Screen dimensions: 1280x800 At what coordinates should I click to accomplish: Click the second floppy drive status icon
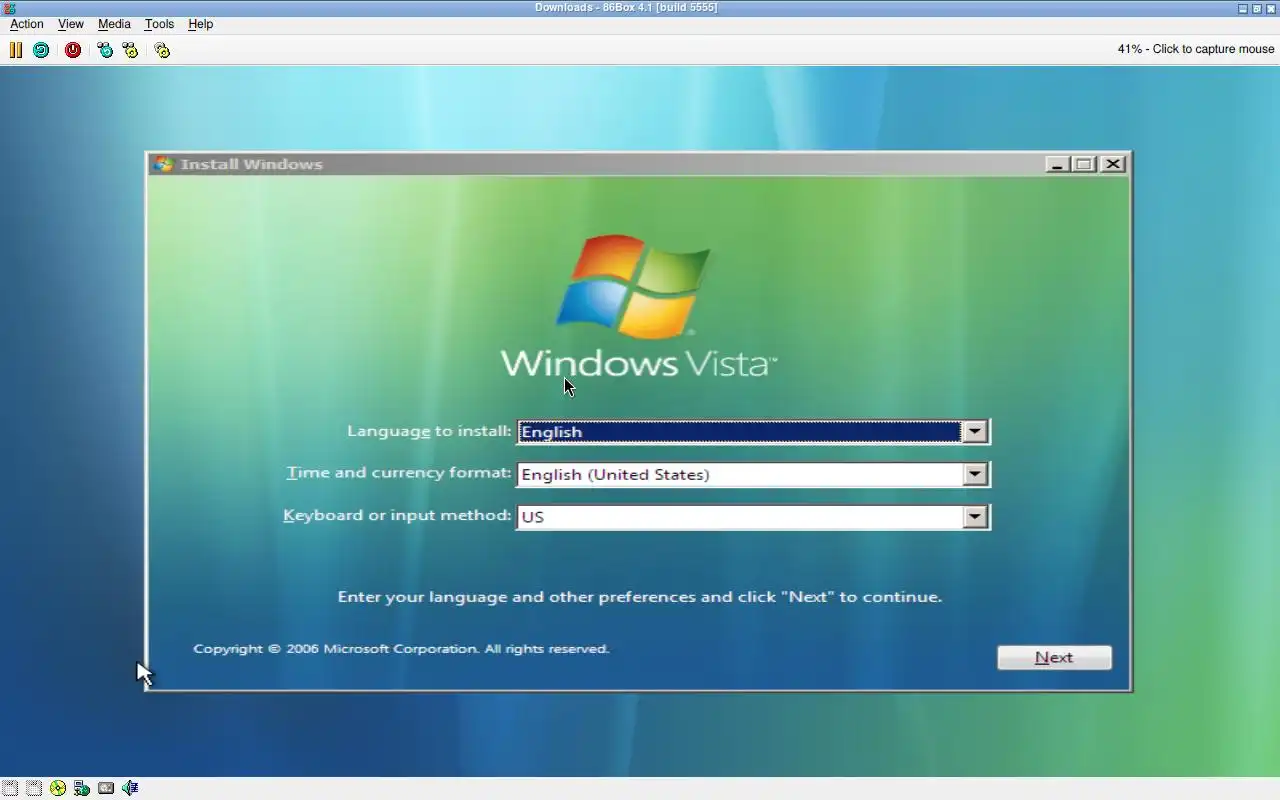[34, 788]
